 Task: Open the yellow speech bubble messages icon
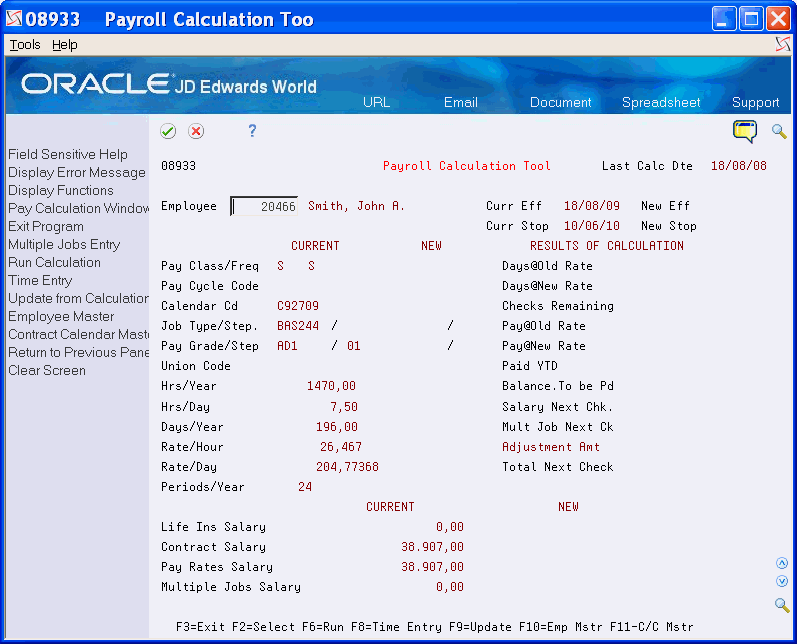click(745, 131)
